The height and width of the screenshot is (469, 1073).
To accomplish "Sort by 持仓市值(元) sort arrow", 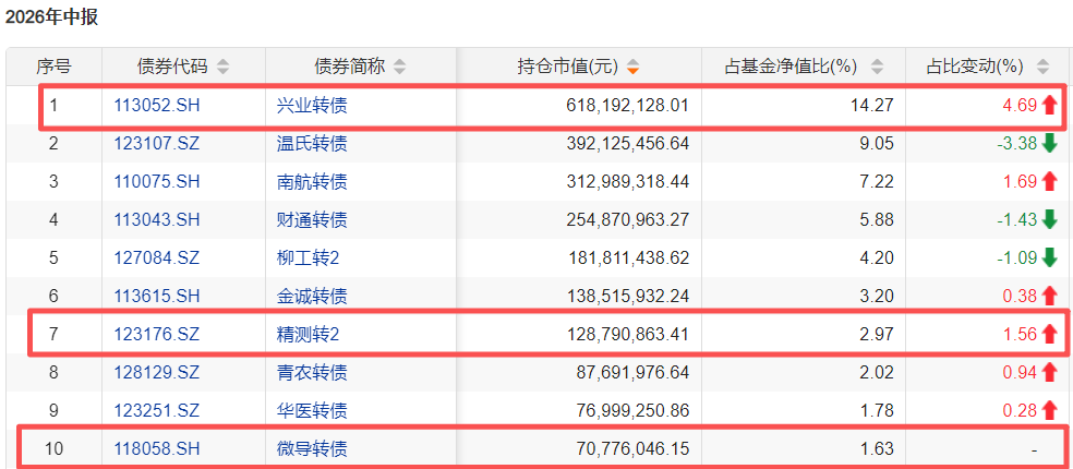I will coord(634,66).
